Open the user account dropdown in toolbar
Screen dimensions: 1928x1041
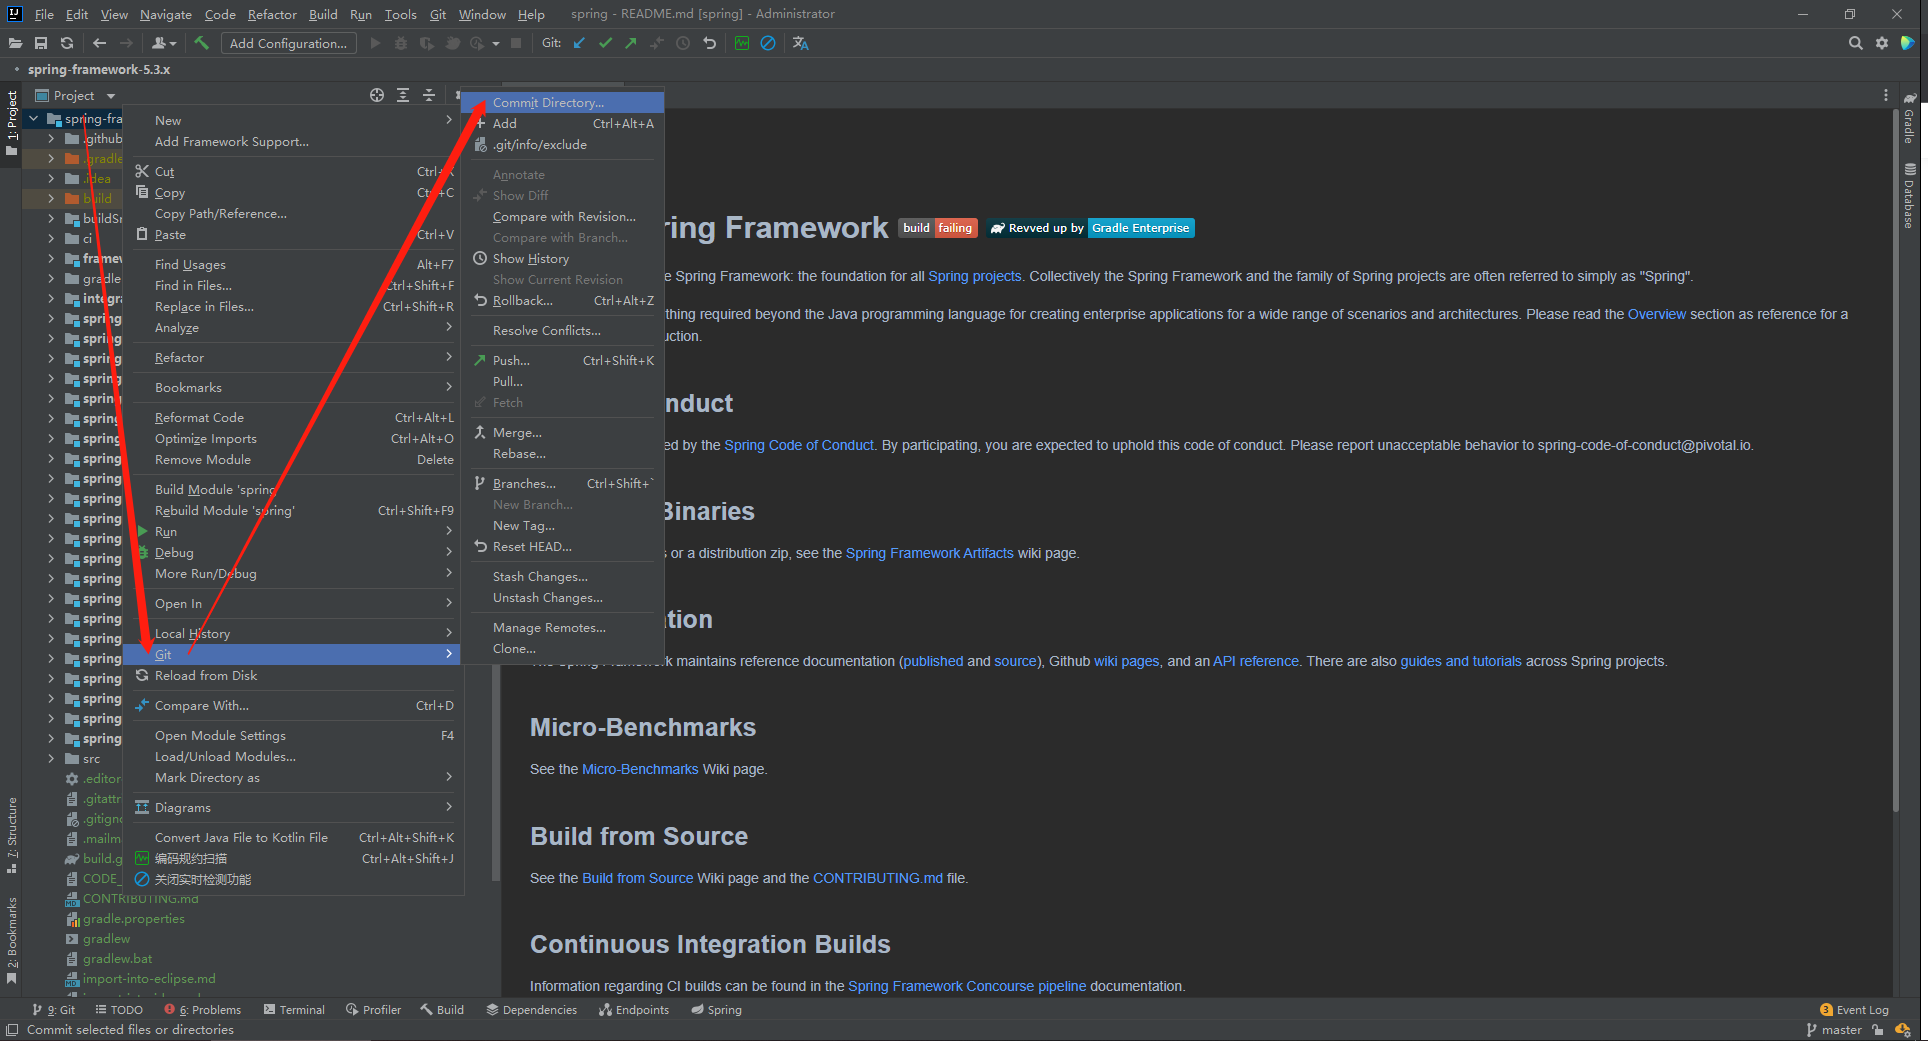(x=164, y=43)
